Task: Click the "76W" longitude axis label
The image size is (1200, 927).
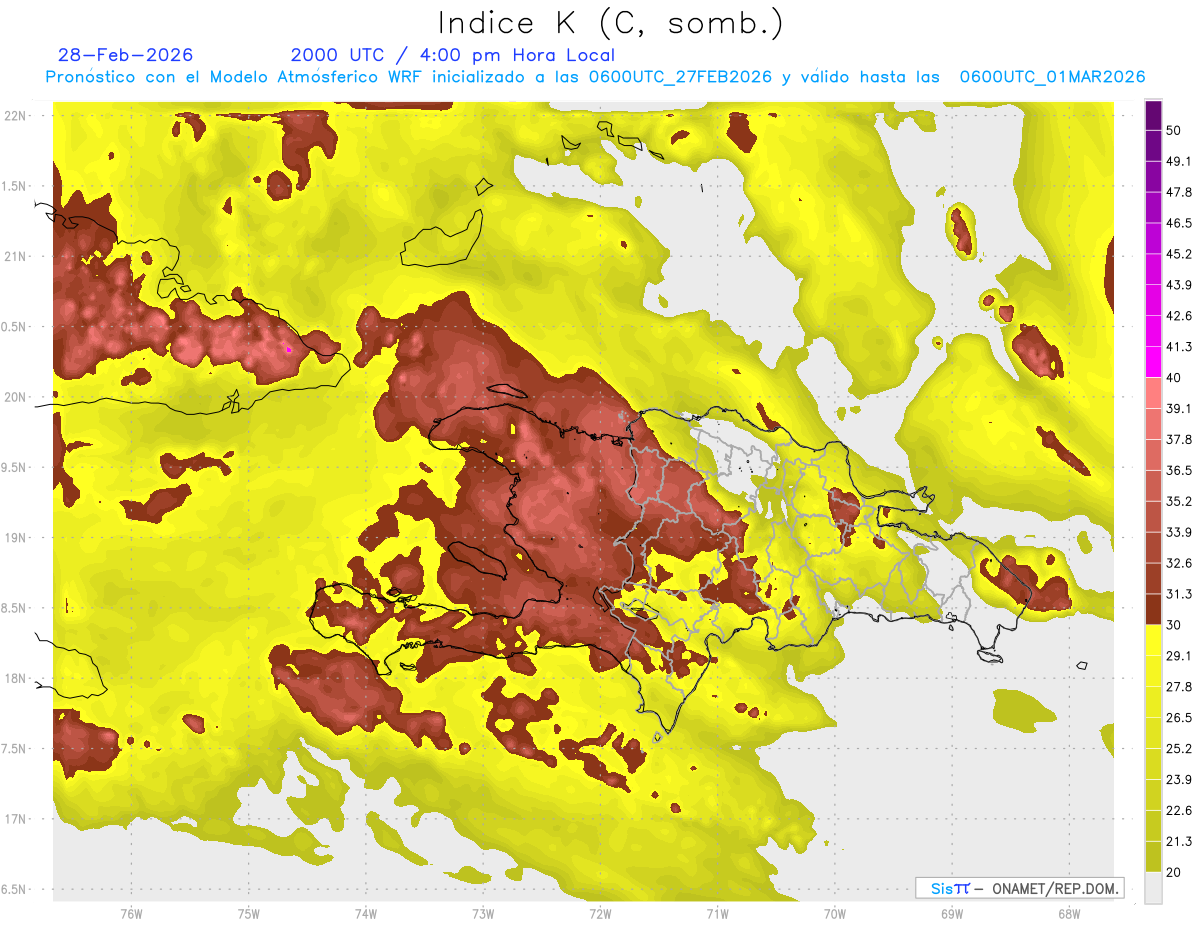Action: tap(131, 912)
